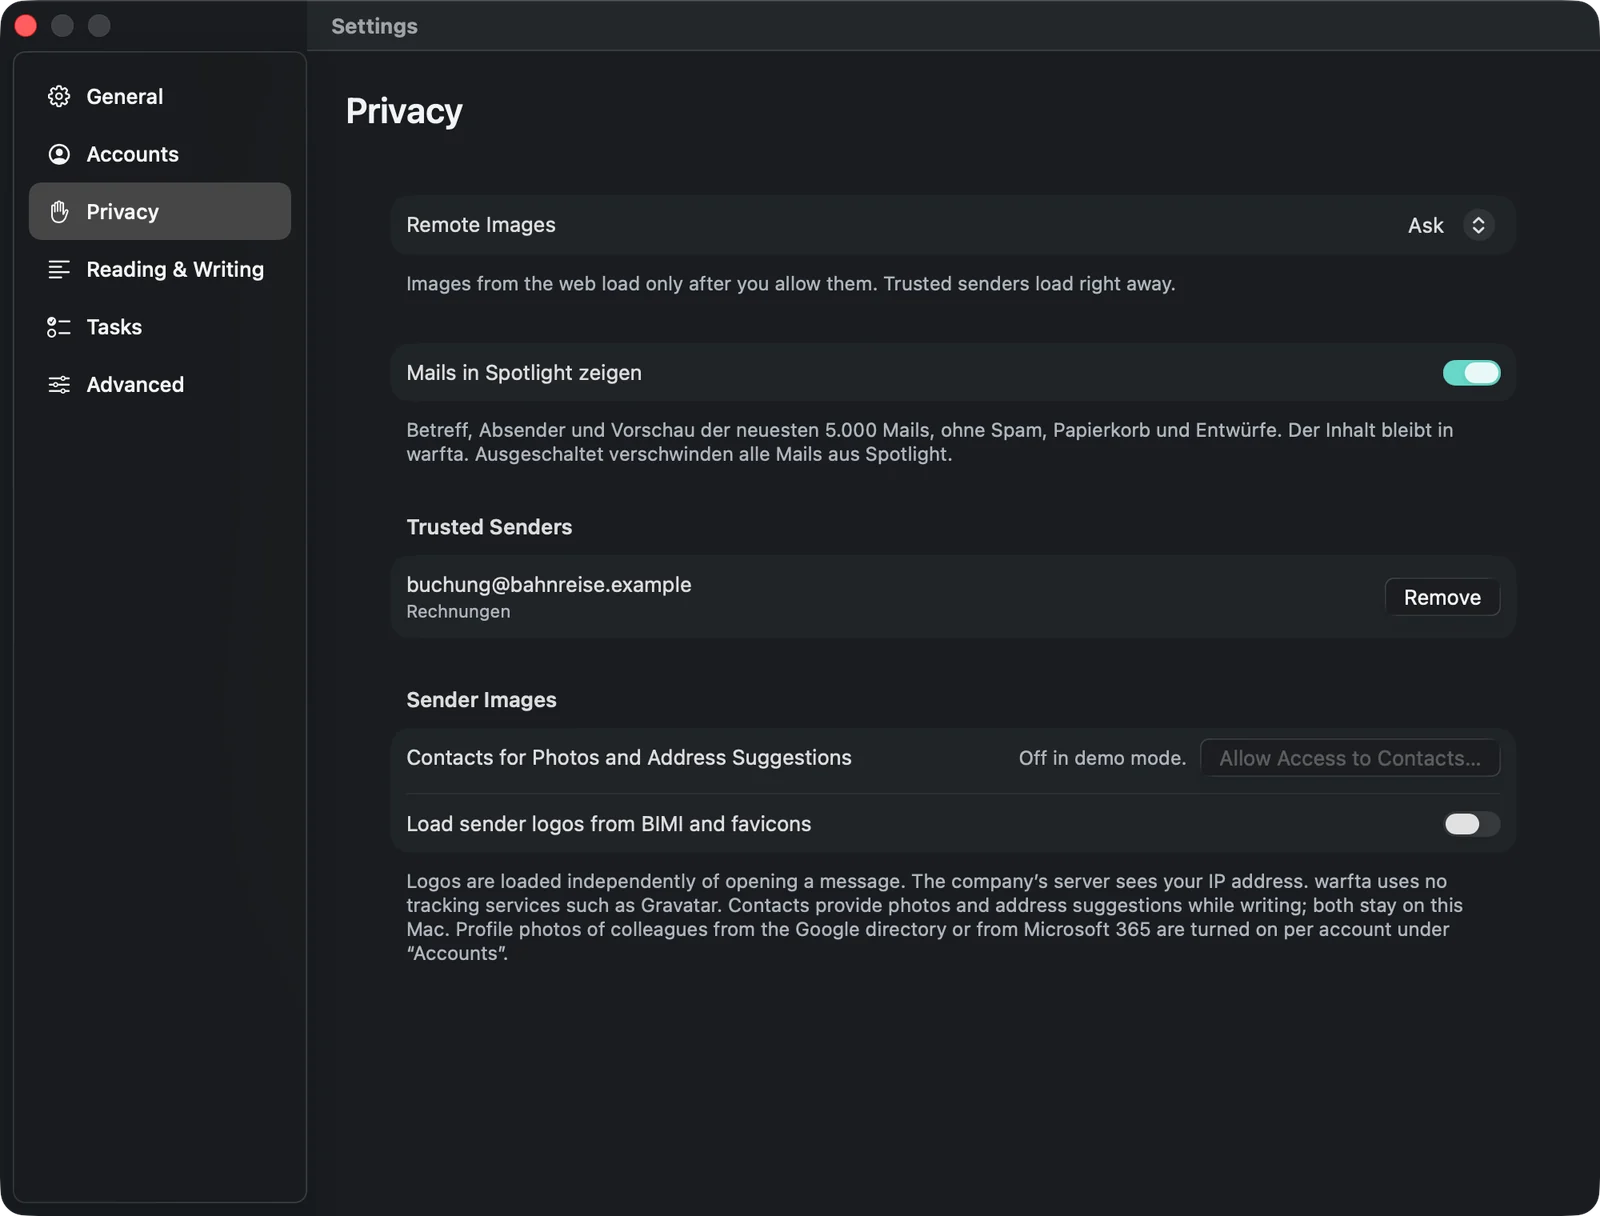Image resolution: width=1600 pixels, height=1216 pixels.
Task: Click the Off in demo mode text
Action: (1102, 758)
